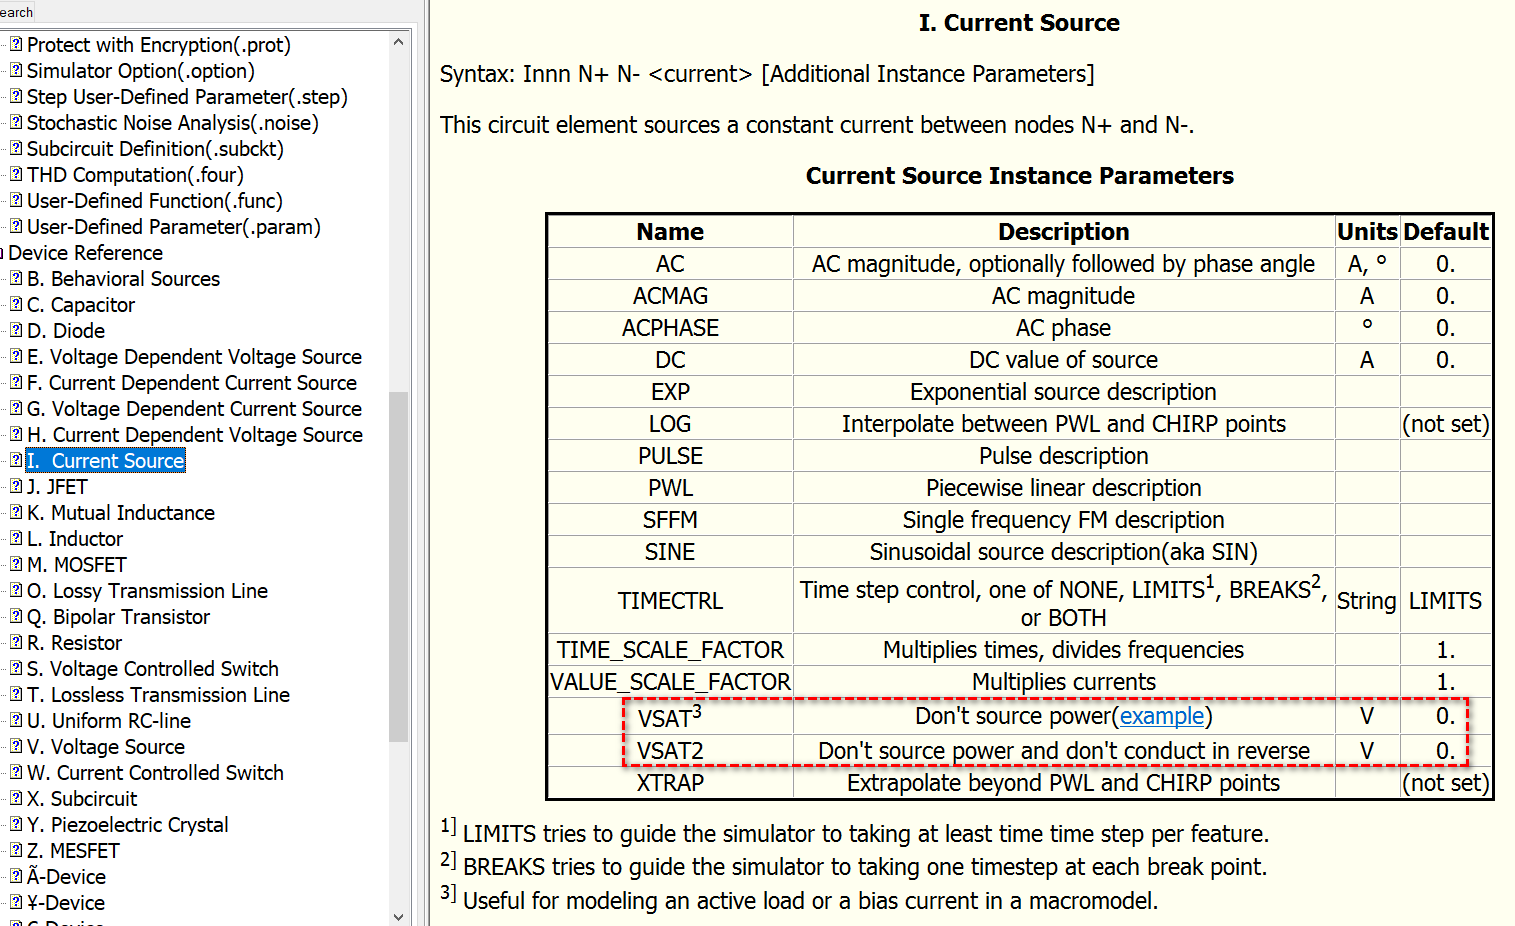Screen dimensions: 1515x926
Task: Open 'Stochastic Noise Analysis(.noise)' topic
Action: tap(173, 123)
